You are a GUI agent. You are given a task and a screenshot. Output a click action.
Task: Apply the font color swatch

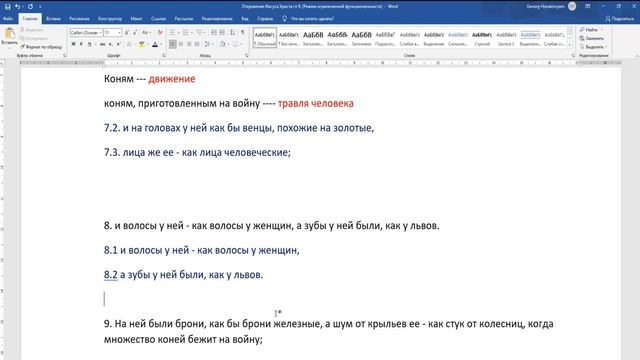click(x=155, y=44)
